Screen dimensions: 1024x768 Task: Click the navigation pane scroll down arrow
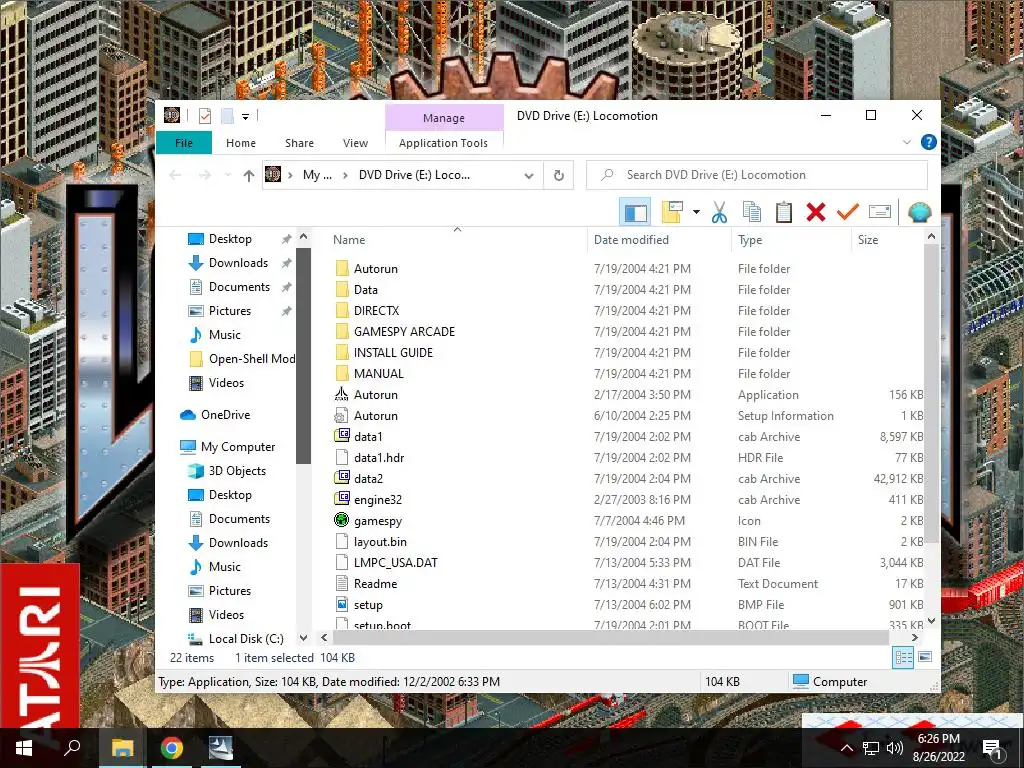click(303, 637)
